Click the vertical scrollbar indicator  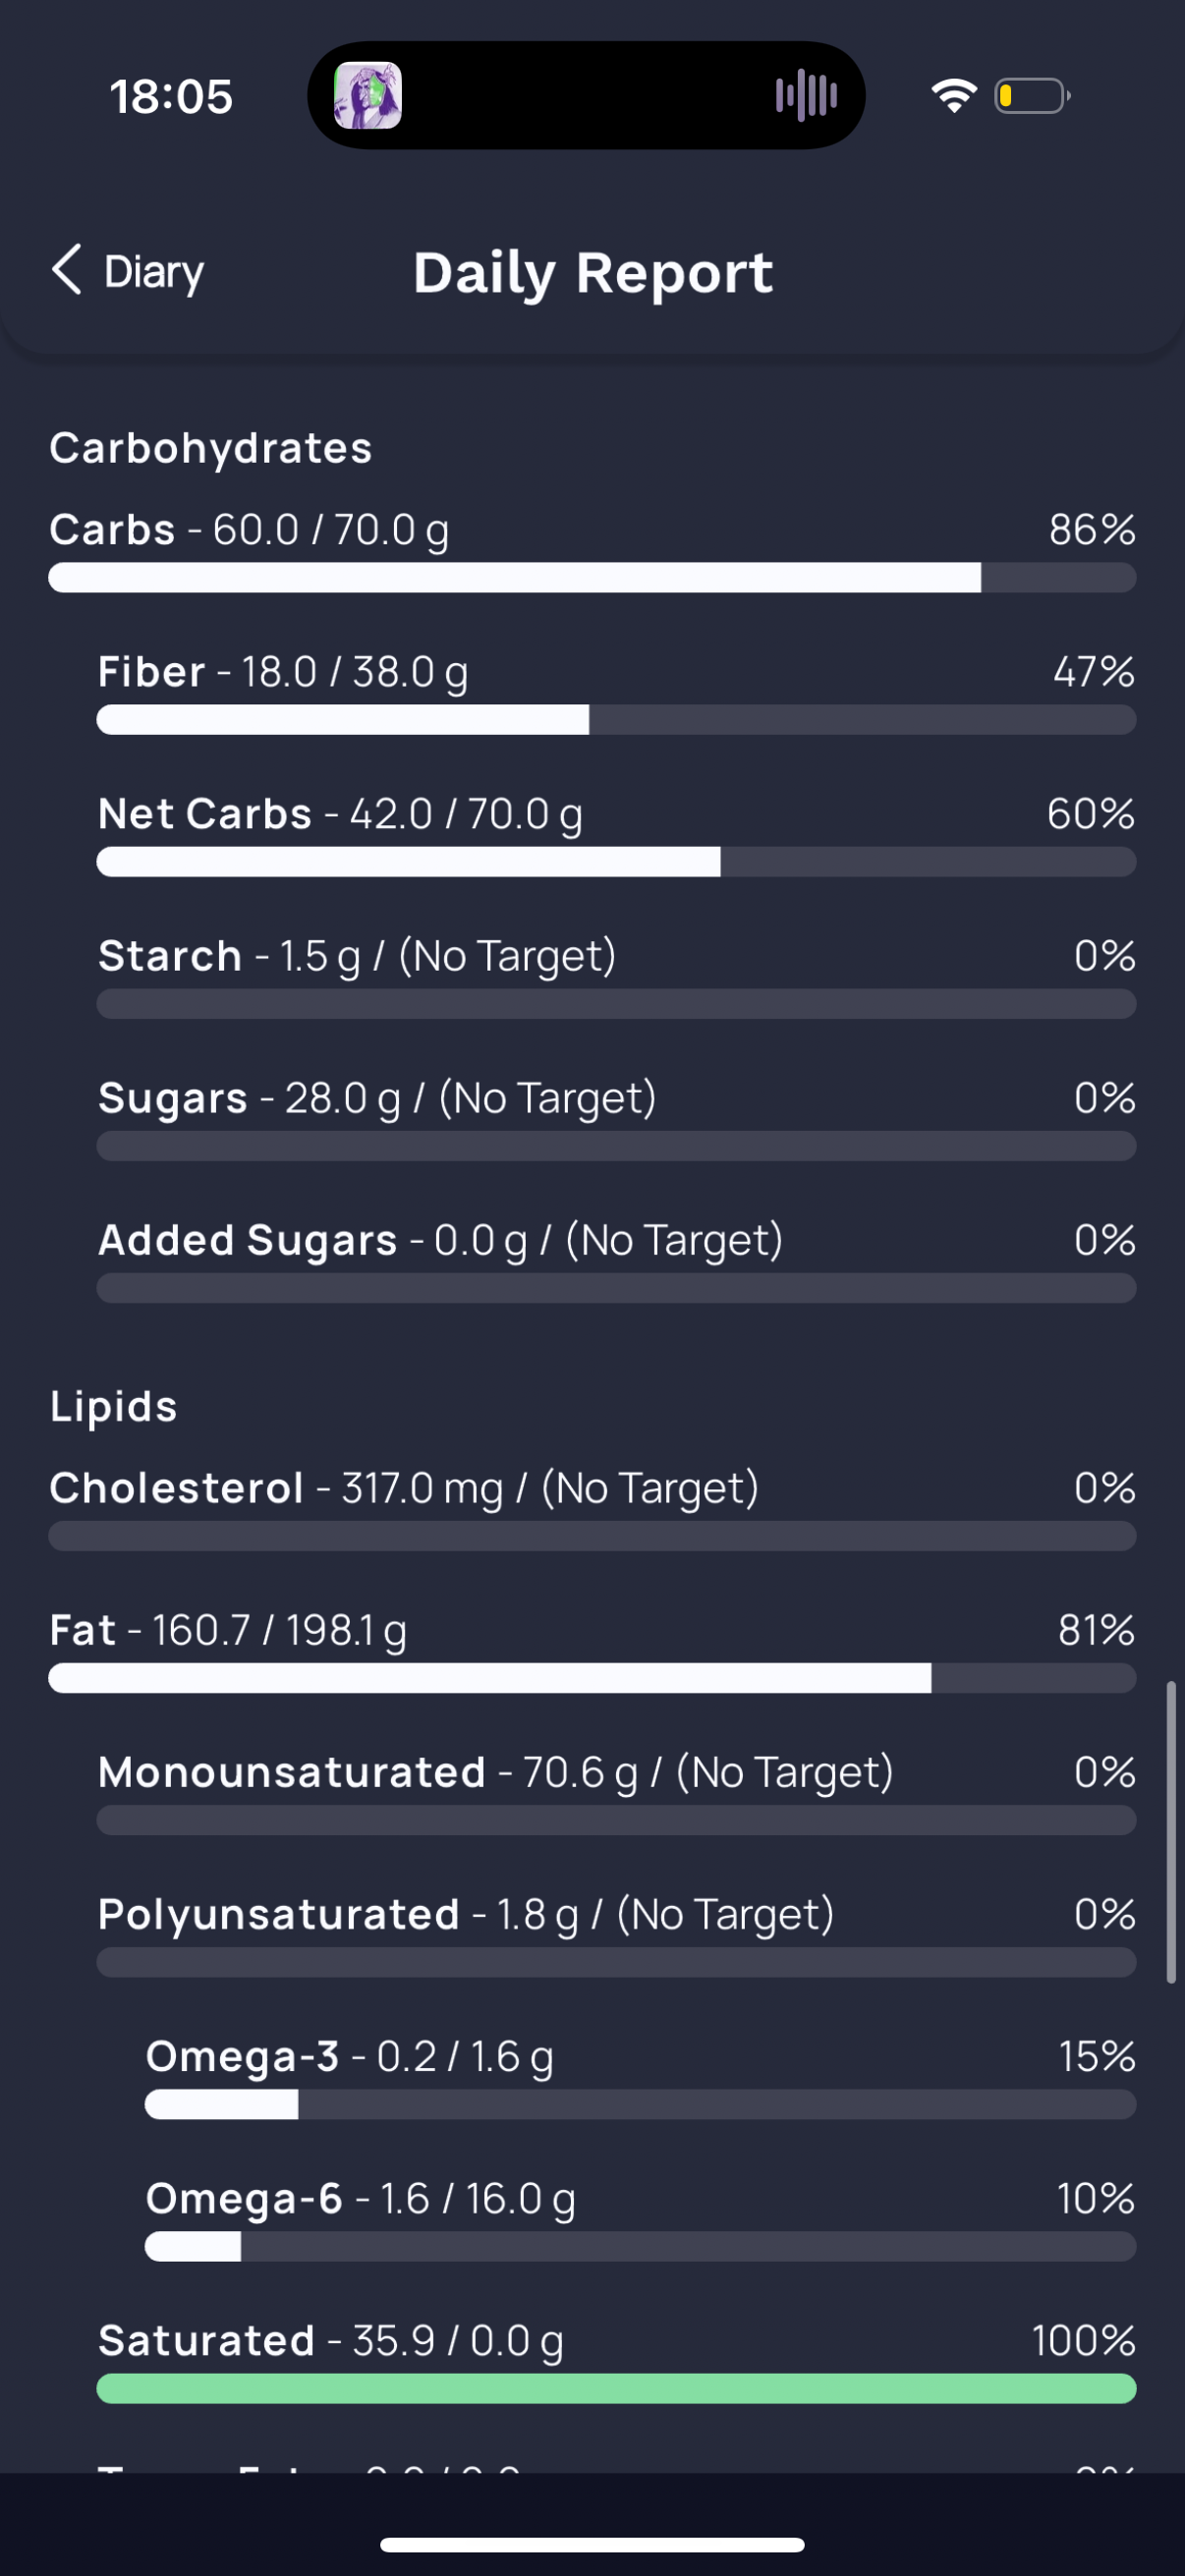point(1170,1832)
